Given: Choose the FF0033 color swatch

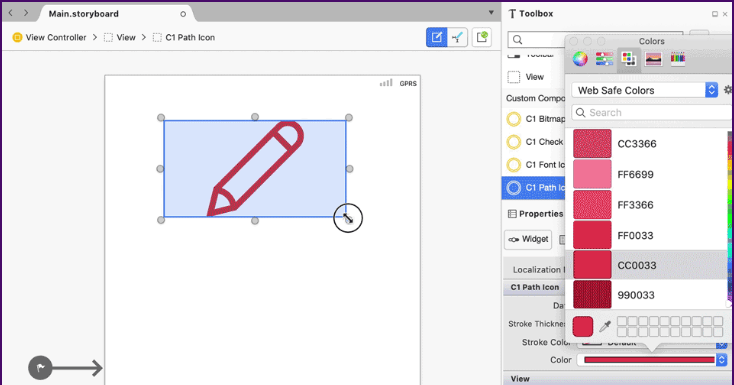Looking at the screenshot, I should point(592,235).
